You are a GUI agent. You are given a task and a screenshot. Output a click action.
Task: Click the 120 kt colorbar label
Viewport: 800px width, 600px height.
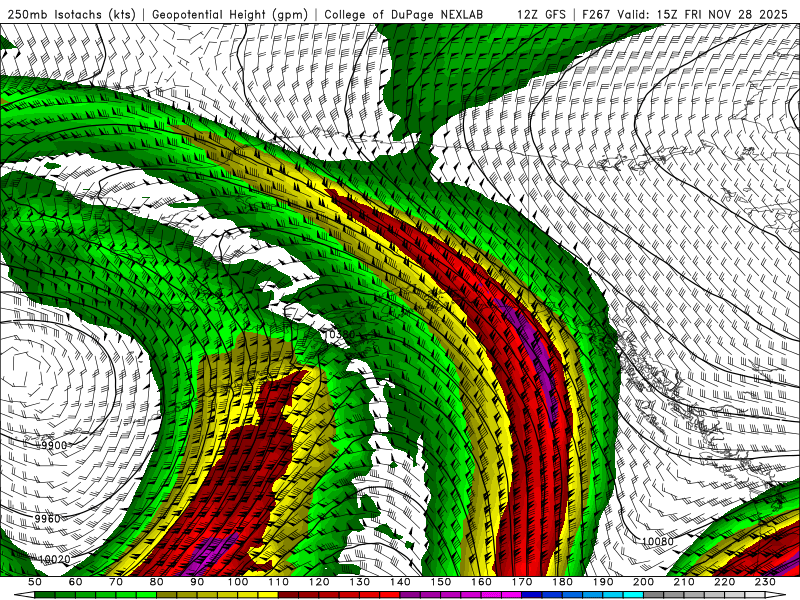tap(319, 582)
